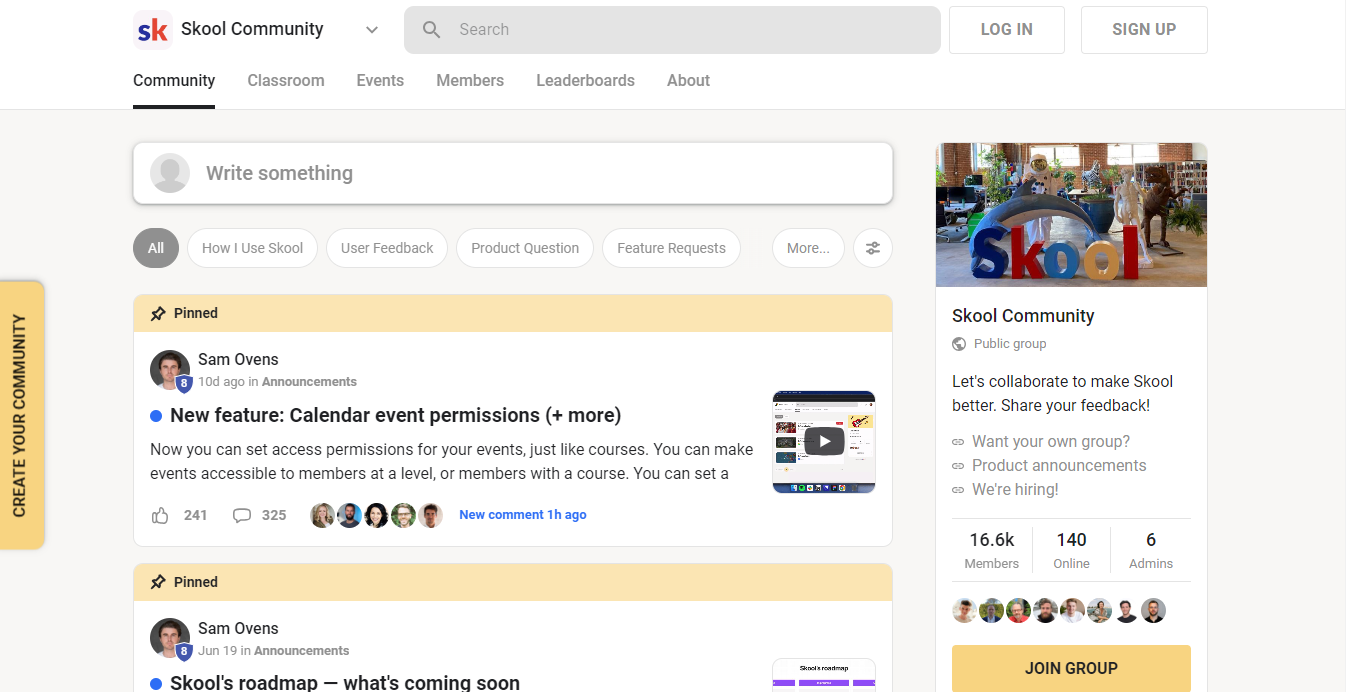Open New comment 1h ago link
This screenshot has width=1346, height=692.
[523, 515]
